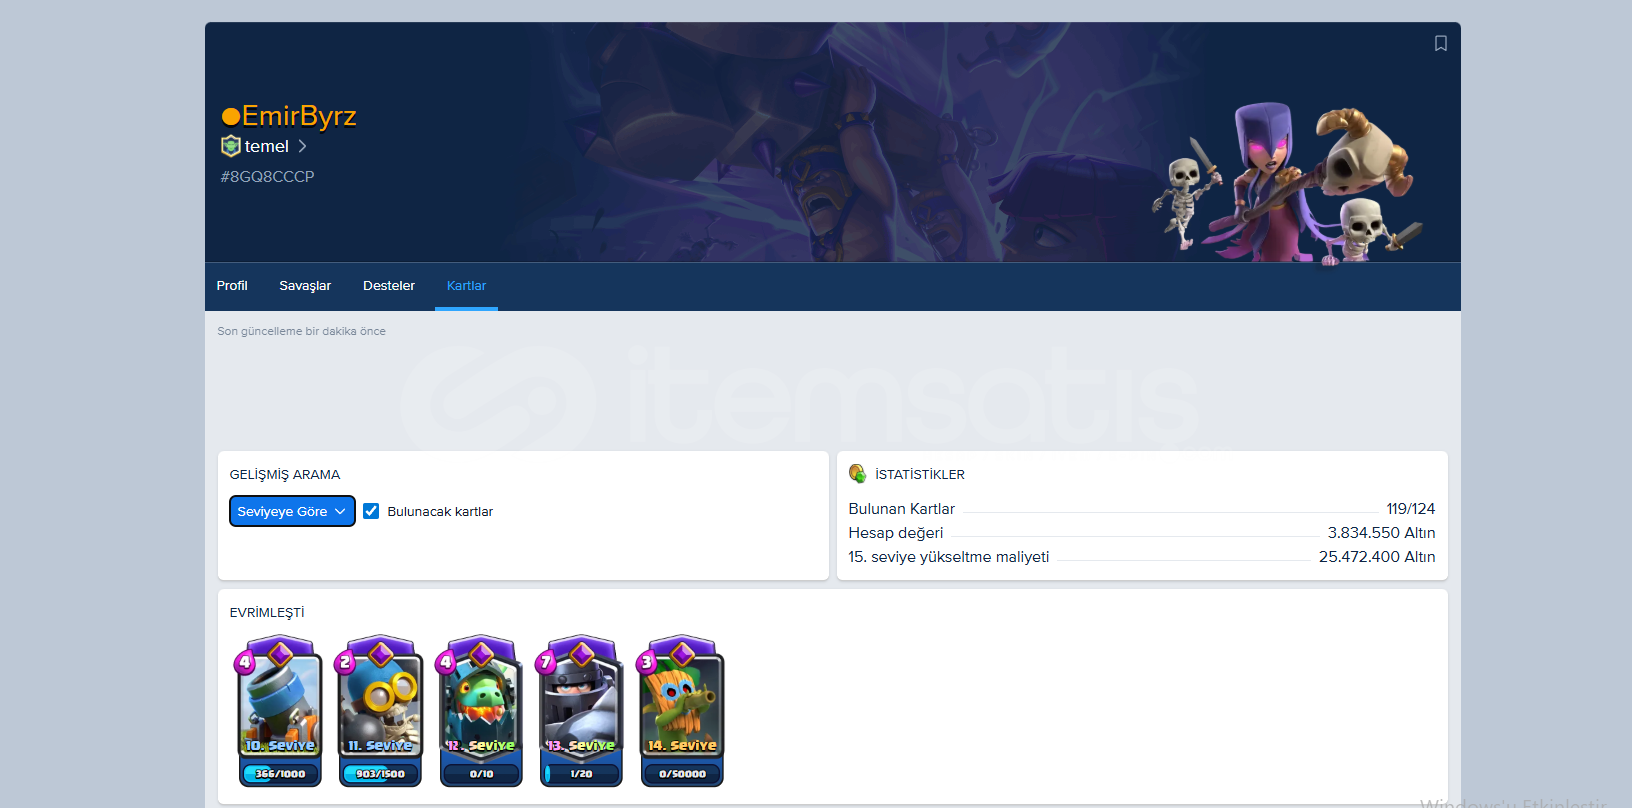The height and width of the screenshot is (808, 1632).
Task: Click the EVRİMLEŞTİ section heading
Action: tap(267, 612)
